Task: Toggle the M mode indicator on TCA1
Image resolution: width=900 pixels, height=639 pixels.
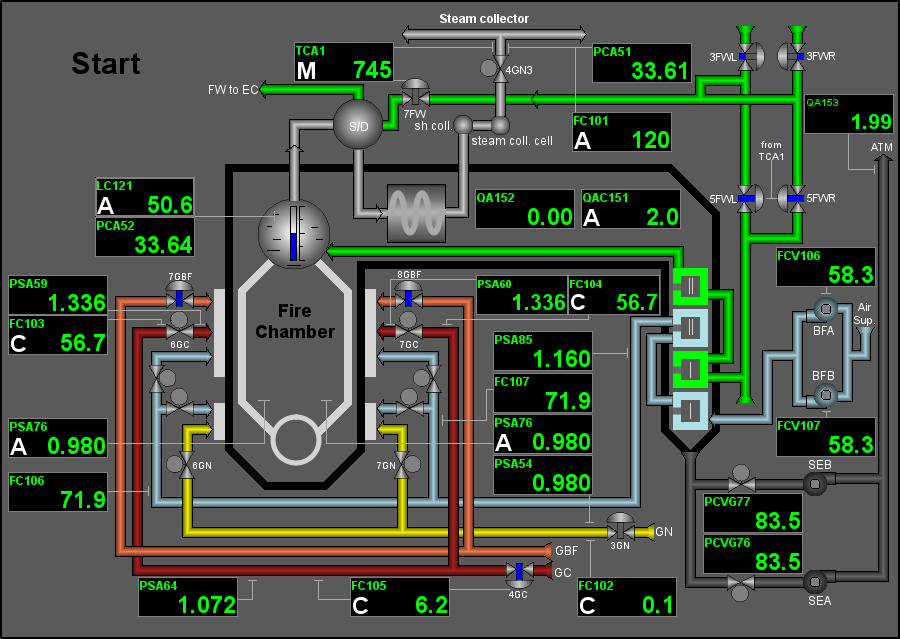Action: pyautogui.click(x=306, y=70)
